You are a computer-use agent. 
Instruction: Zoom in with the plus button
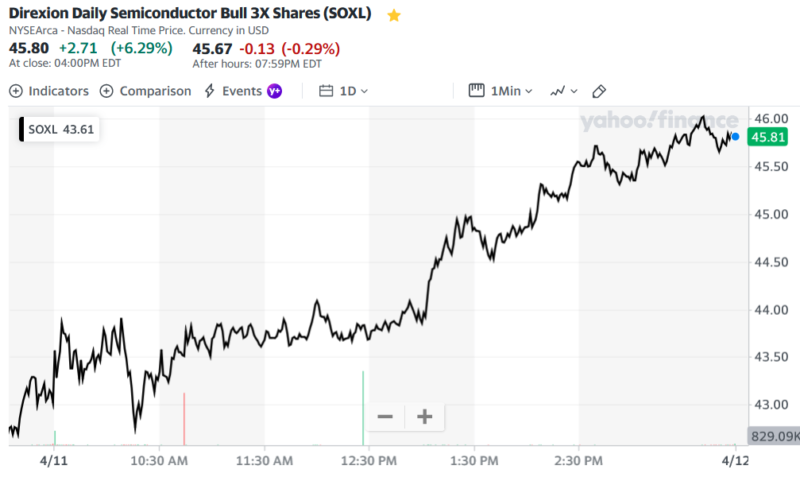pyautogui.click(x=424, y=417)
